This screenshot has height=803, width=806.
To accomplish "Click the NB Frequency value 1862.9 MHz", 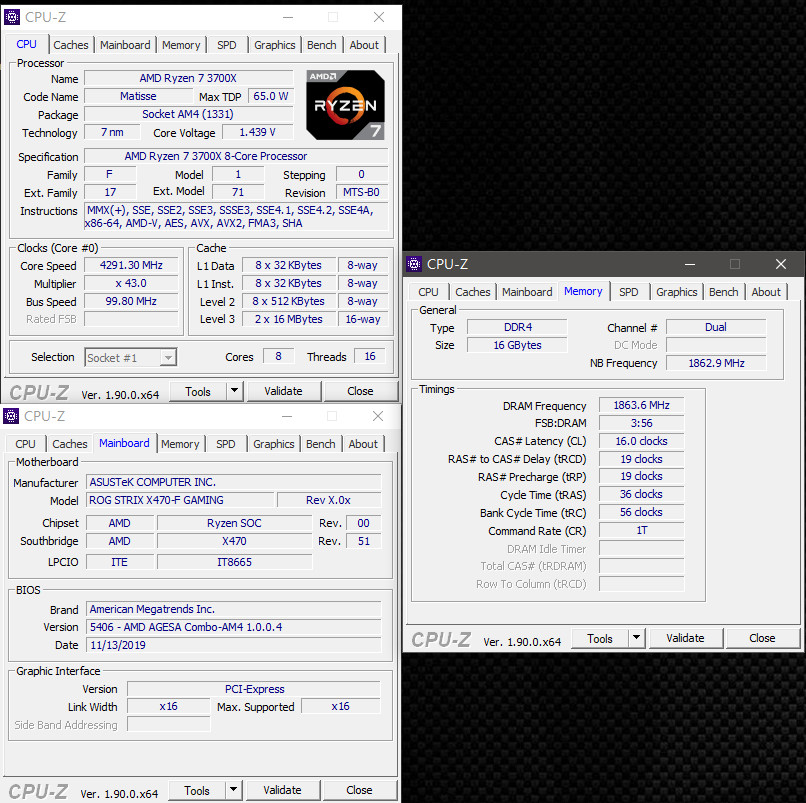I will tap(716, 363).
